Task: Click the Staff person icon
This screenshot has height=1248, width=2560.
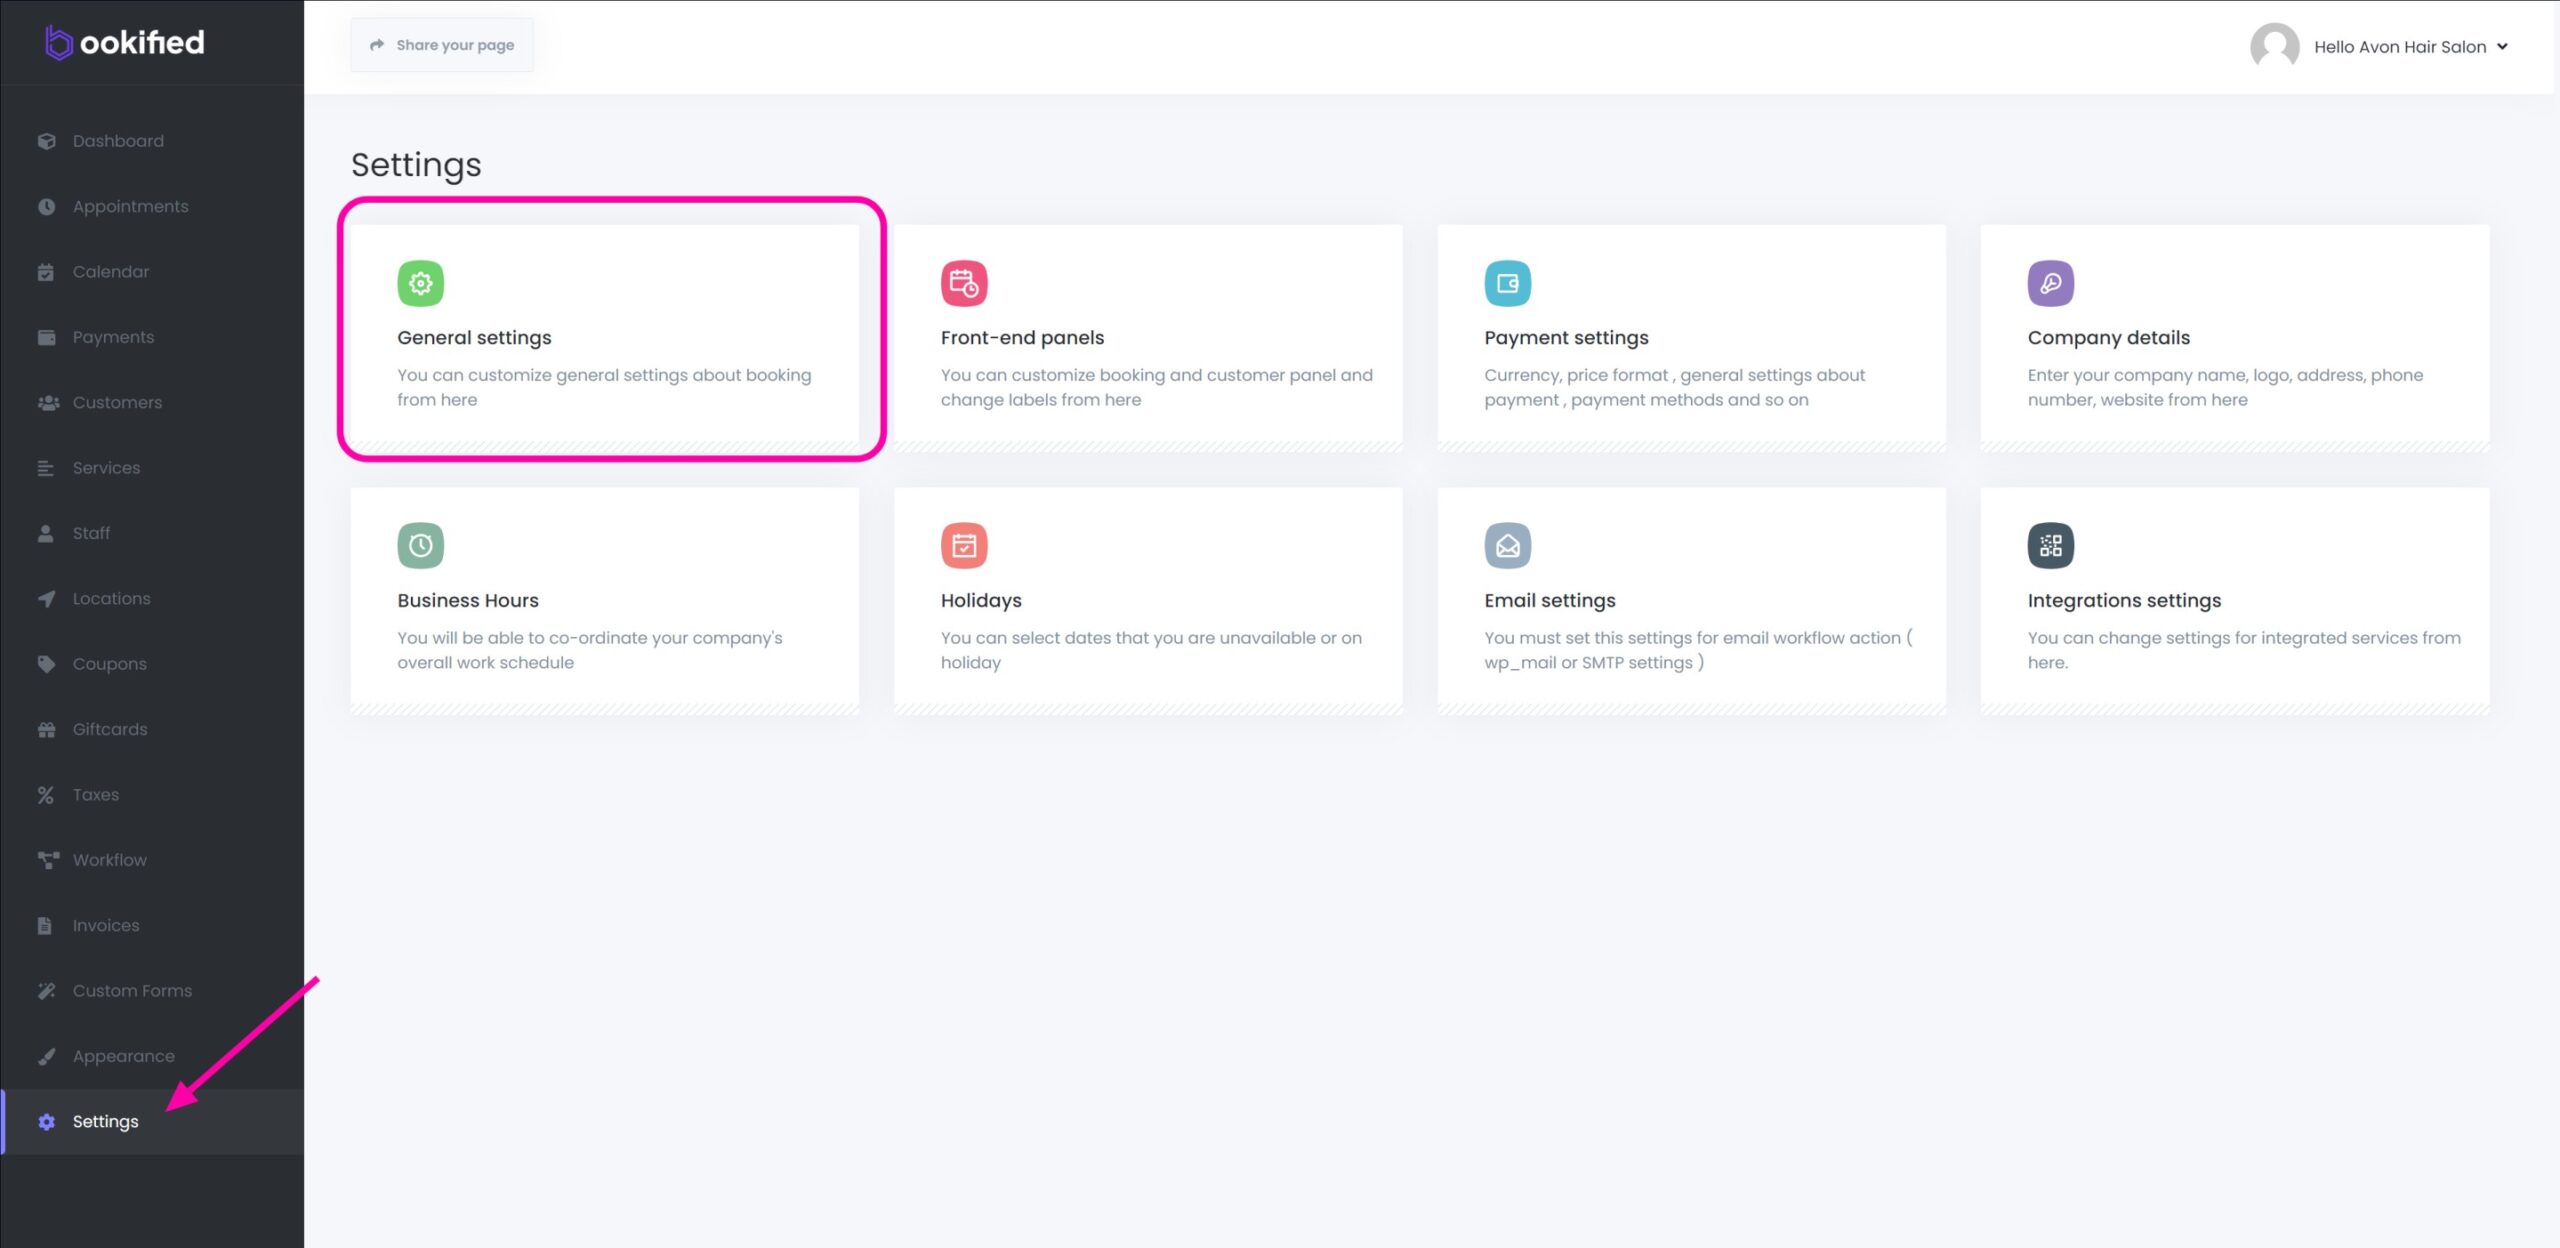Action: point(46,533)
